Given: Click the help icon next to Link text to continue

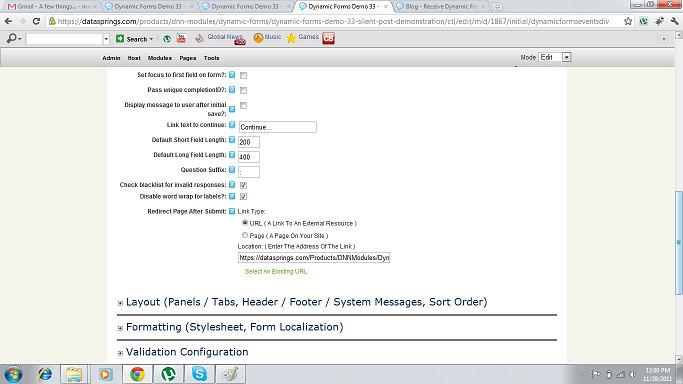Looking at the screenshot, I should pos(232,125).
